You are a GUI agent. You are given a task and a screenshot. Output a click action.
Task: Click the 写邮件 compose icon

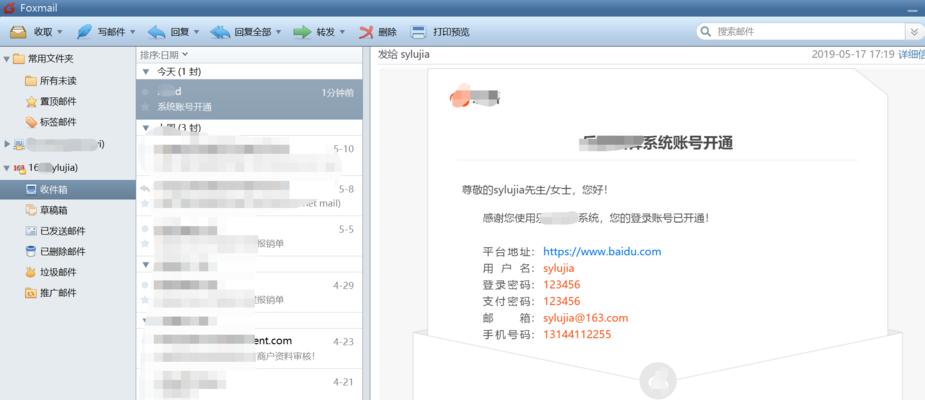(85, 32)
